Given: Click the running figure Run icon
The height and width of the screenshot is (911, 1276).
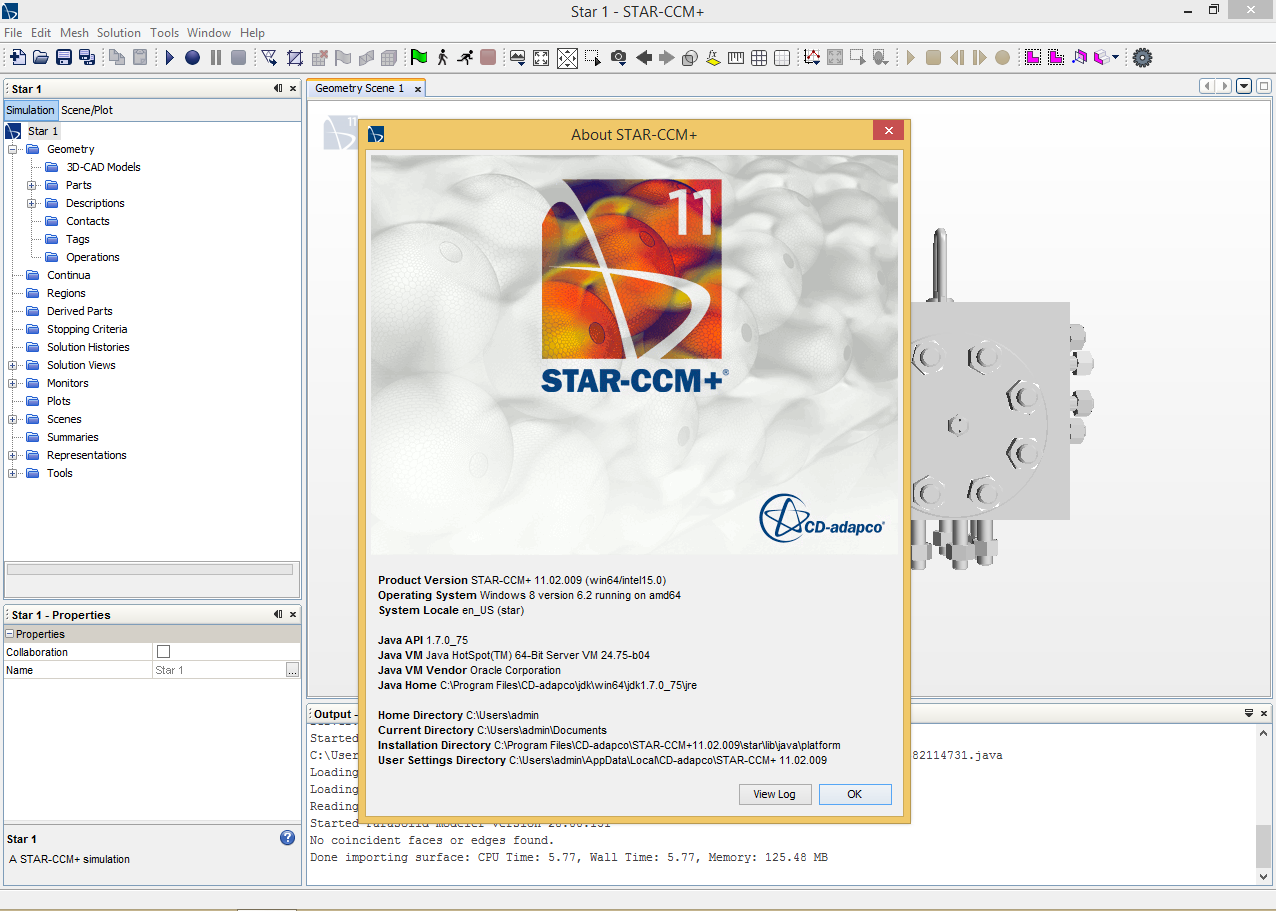Looking at the screenshot, I should 465,58.
